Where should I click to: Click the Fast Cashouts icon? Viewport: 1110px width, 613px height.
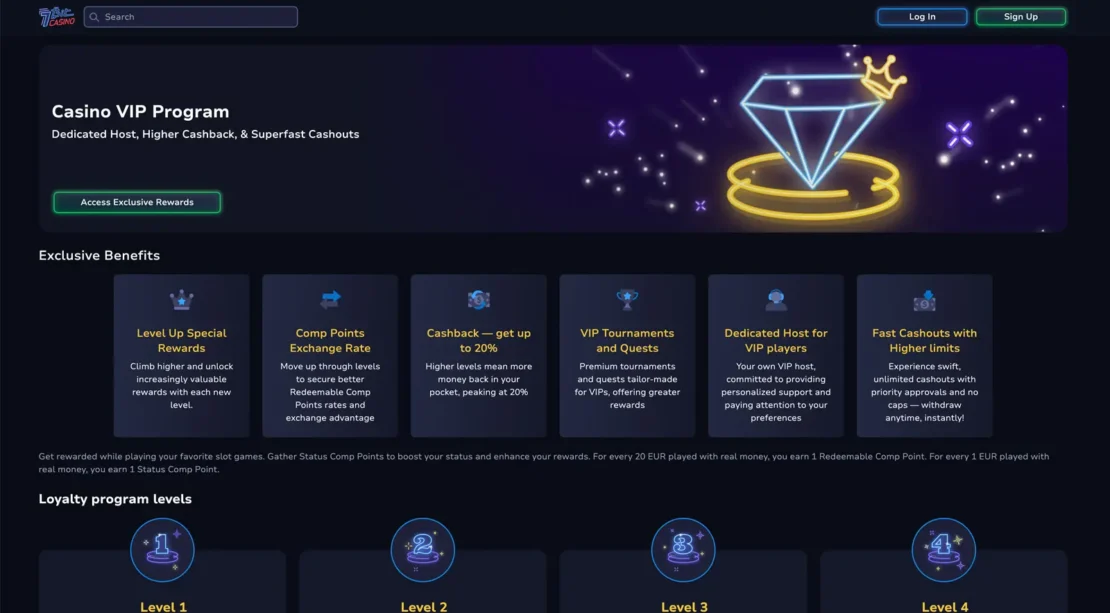coord(924,300)
